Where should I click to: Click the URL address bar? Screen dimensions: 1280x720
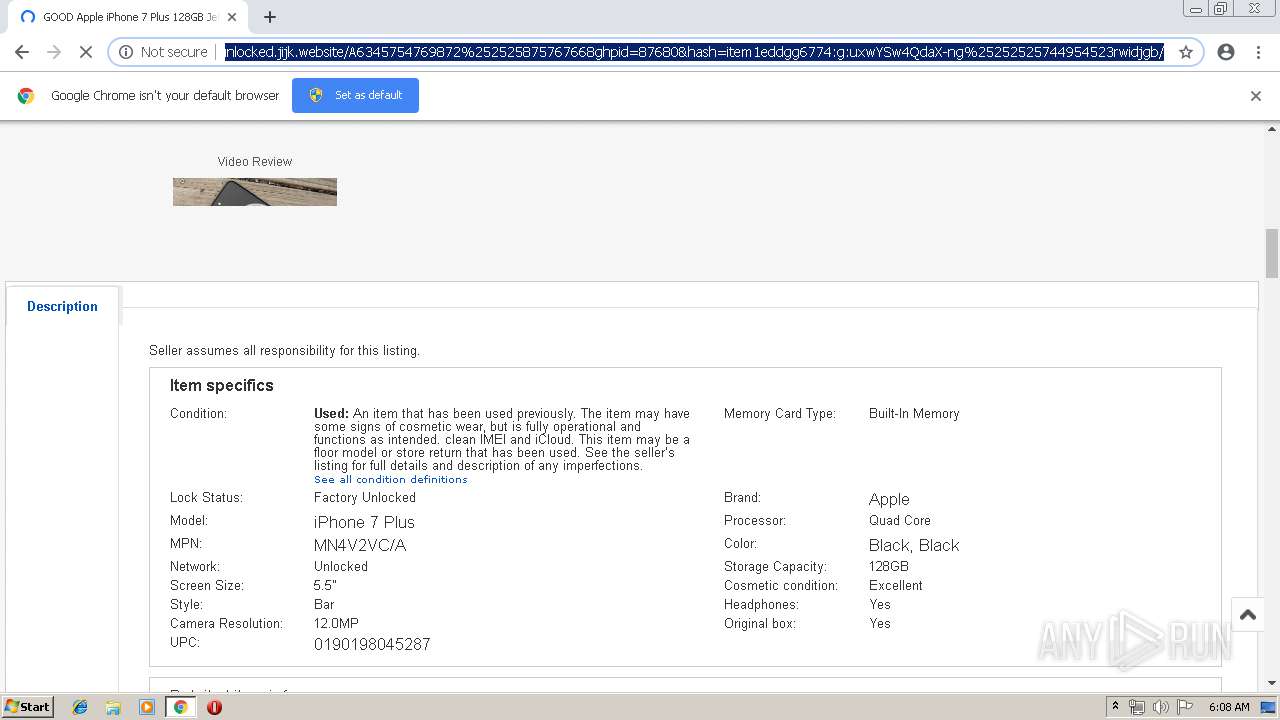pos(694,52)
